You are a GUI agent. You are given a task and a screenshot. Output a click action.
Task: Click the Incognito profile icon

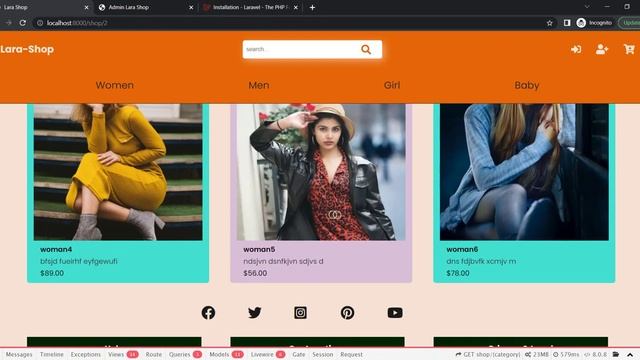pos(581,23)
